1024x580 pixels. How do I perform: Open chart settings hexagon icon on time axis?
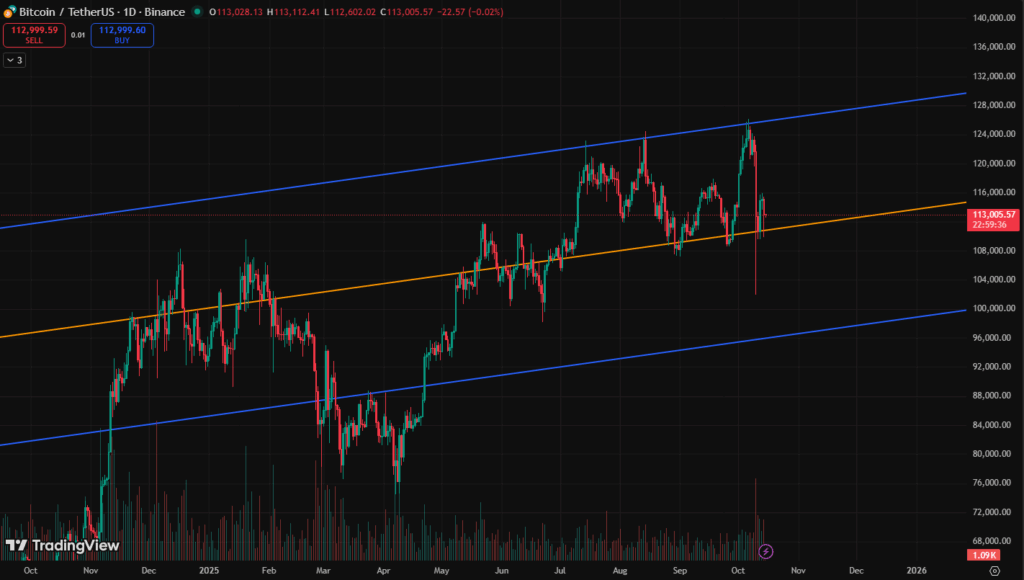click(x=993, y=570)
